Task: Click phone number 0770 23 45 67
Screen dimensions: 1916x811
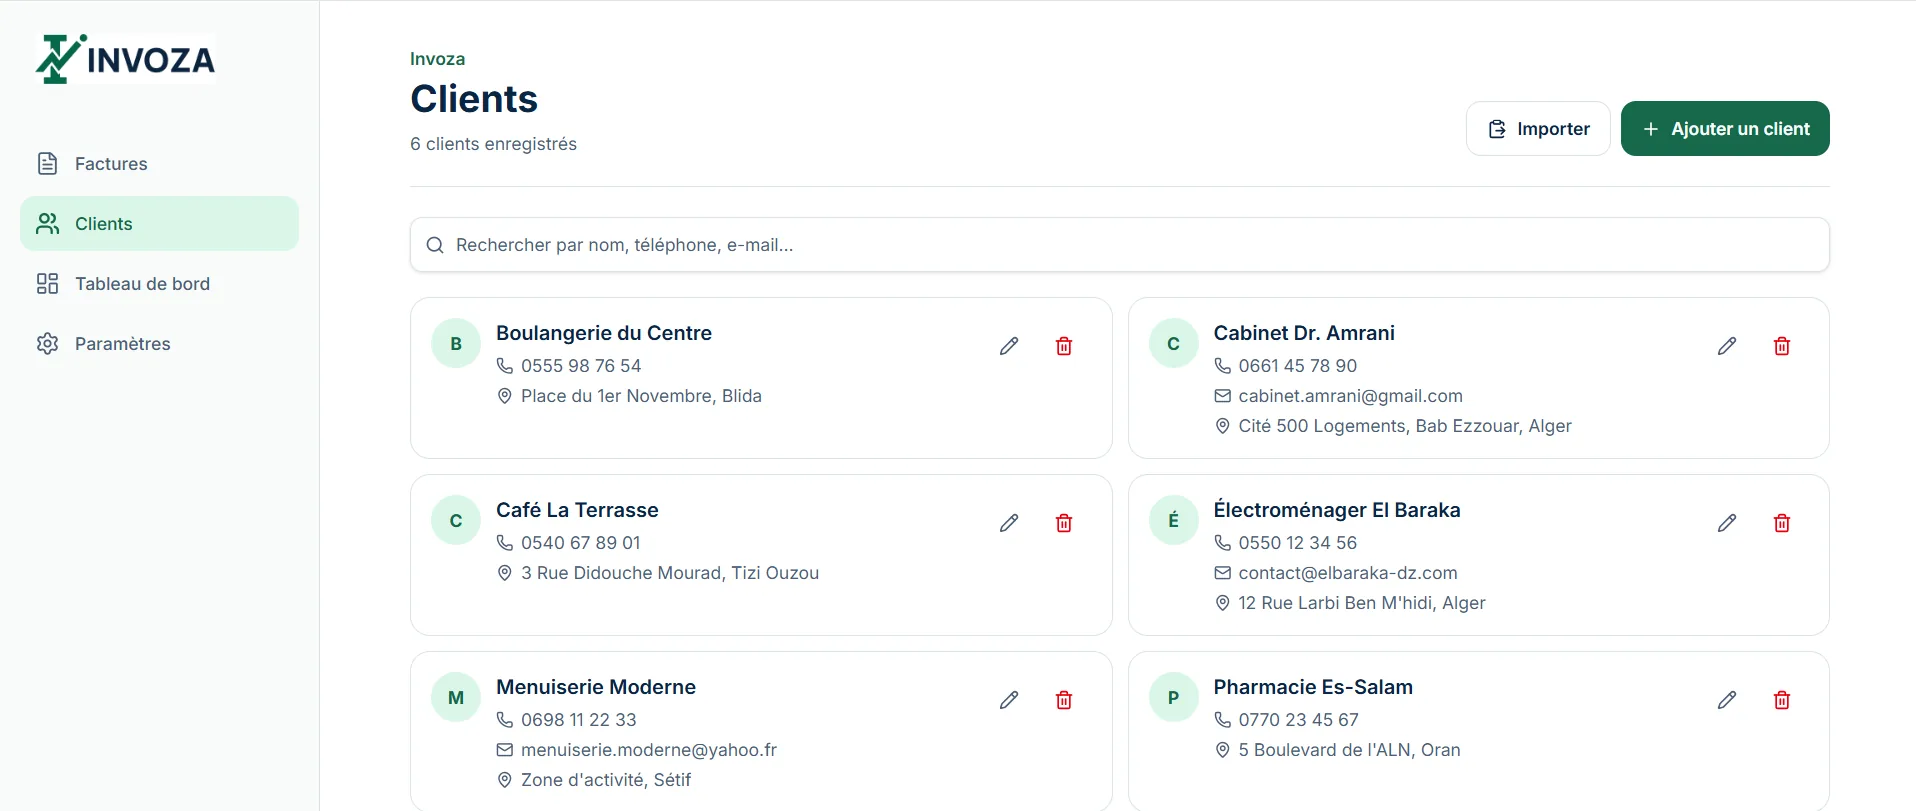Action: tap(1299, 720)
